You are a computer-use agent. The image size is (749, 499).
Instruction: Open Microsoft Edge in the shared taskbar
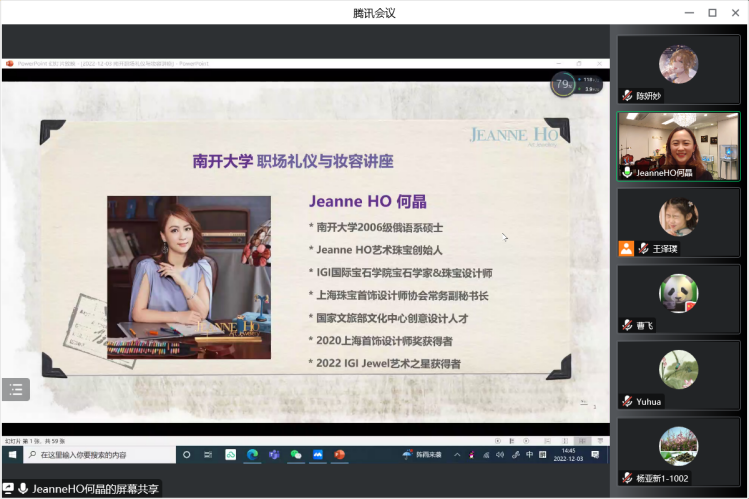tap(252, 454)
